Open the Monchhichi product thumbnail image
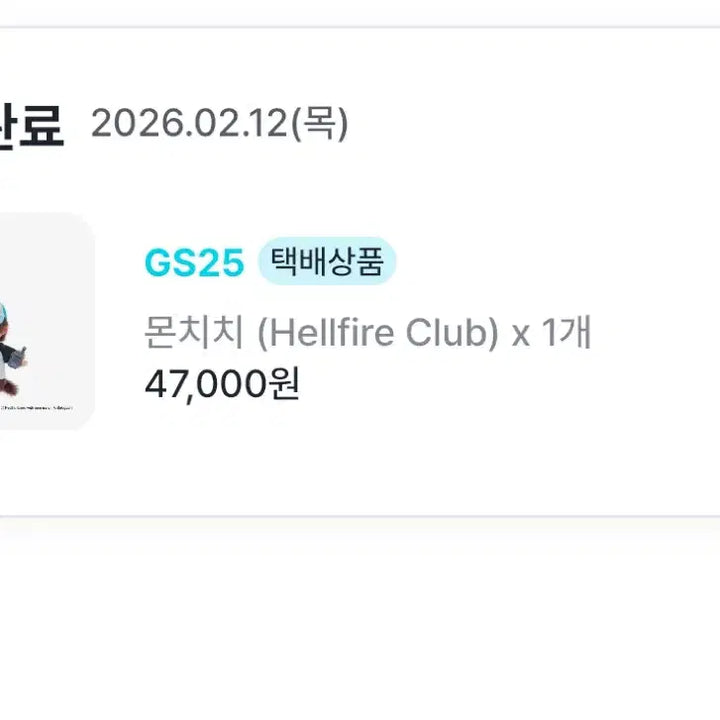 pos(45,321)
